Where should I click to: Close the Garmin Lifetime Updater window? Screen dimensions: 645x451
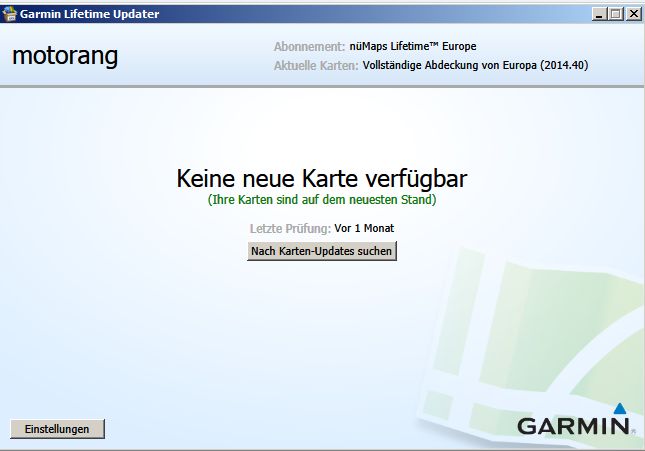631,14
